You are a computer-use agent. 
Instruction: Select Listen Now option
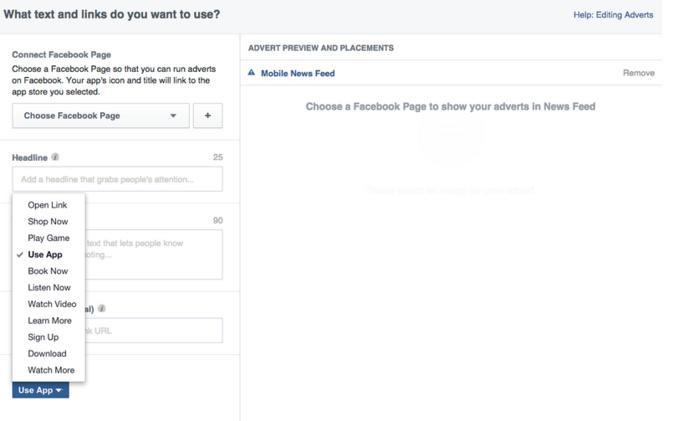pos(49,288)
